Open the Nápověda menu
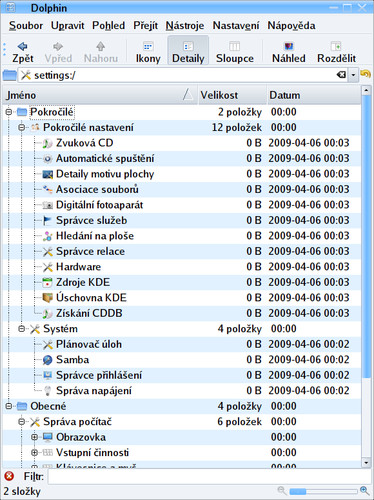The width and height of the screenshot is (374, 500). [x=291, y=26]
